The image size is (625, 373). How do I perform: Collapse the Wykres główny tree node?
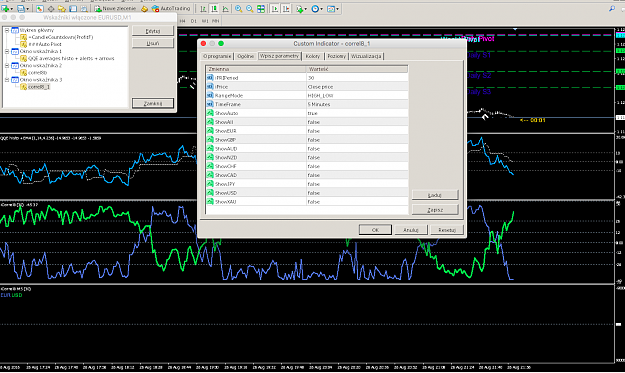point(7,30)
